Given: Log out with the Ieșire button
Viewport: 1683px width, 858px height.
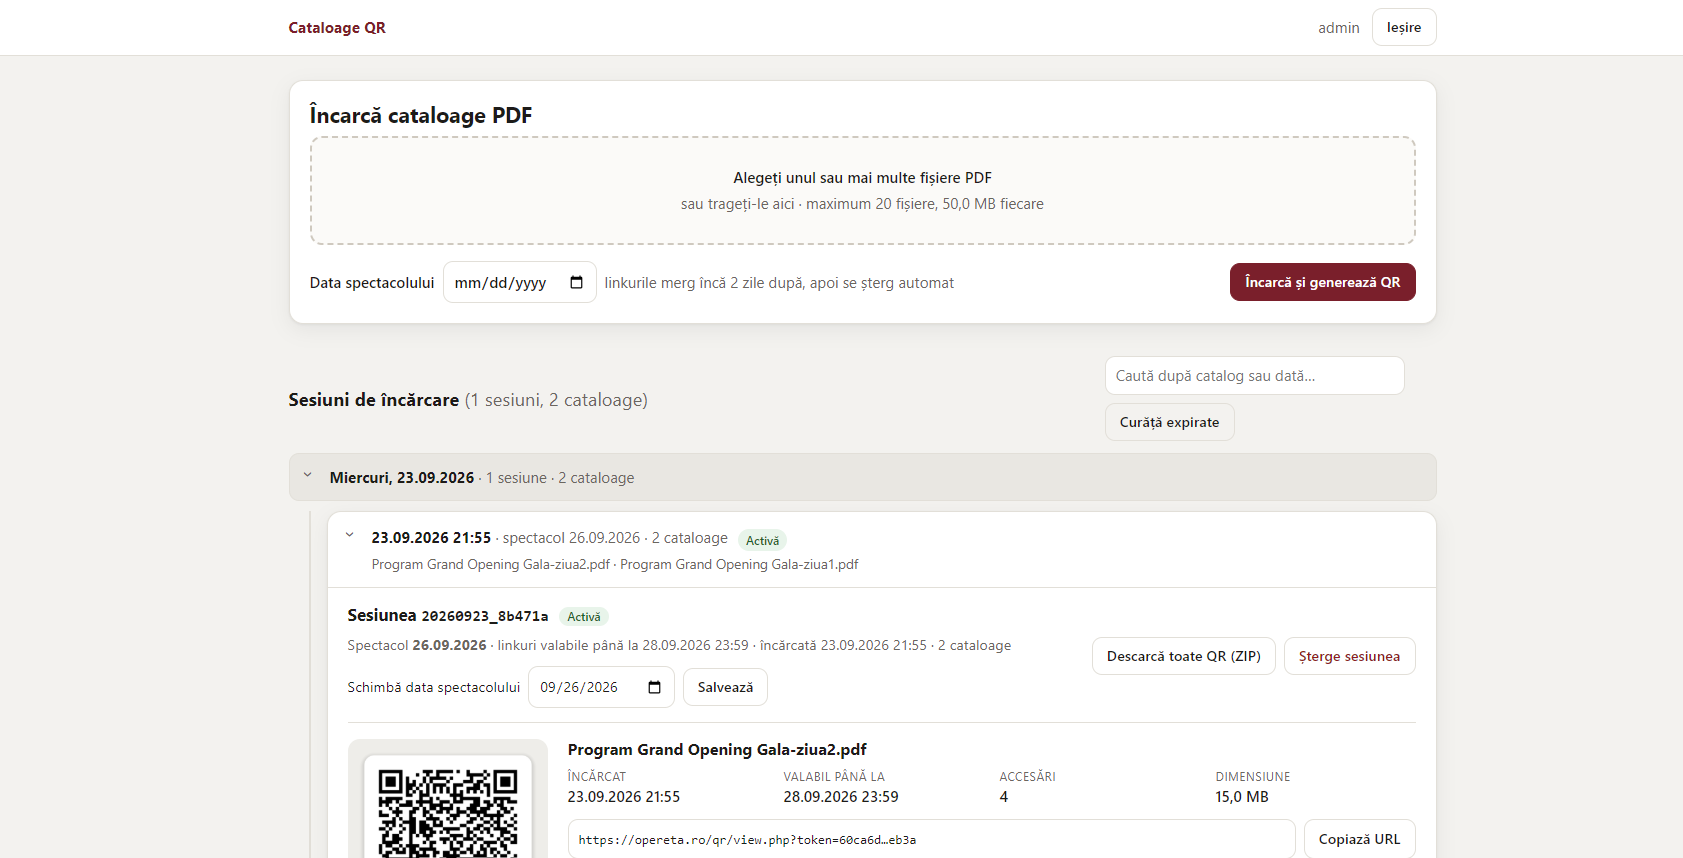Looking at the screenshot, I should coord(1404,27).
